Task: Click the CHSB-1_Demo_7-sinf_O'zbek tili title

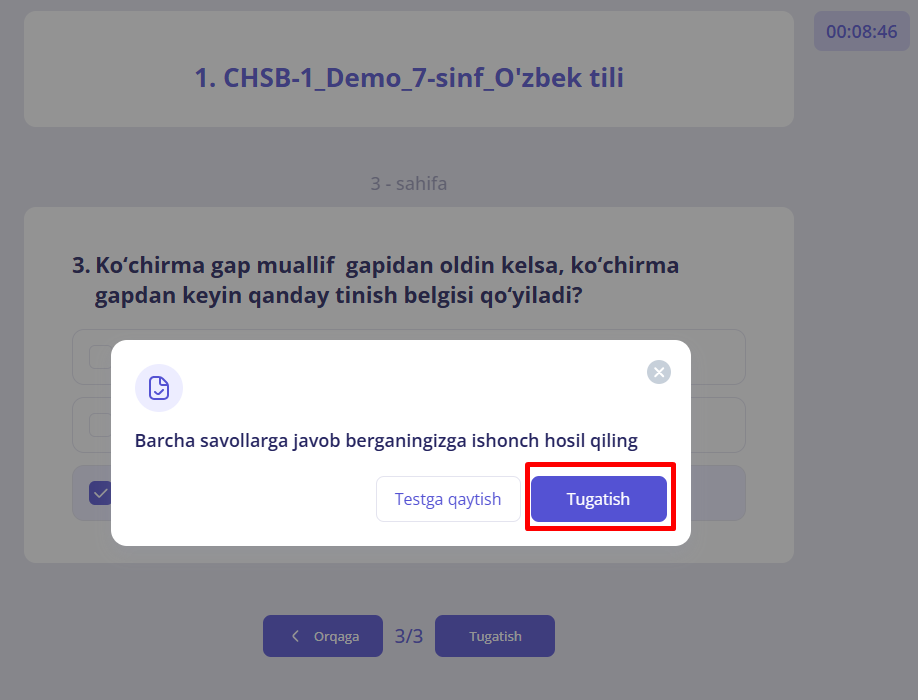Action: pyautogui.click(x=409, y=78)
